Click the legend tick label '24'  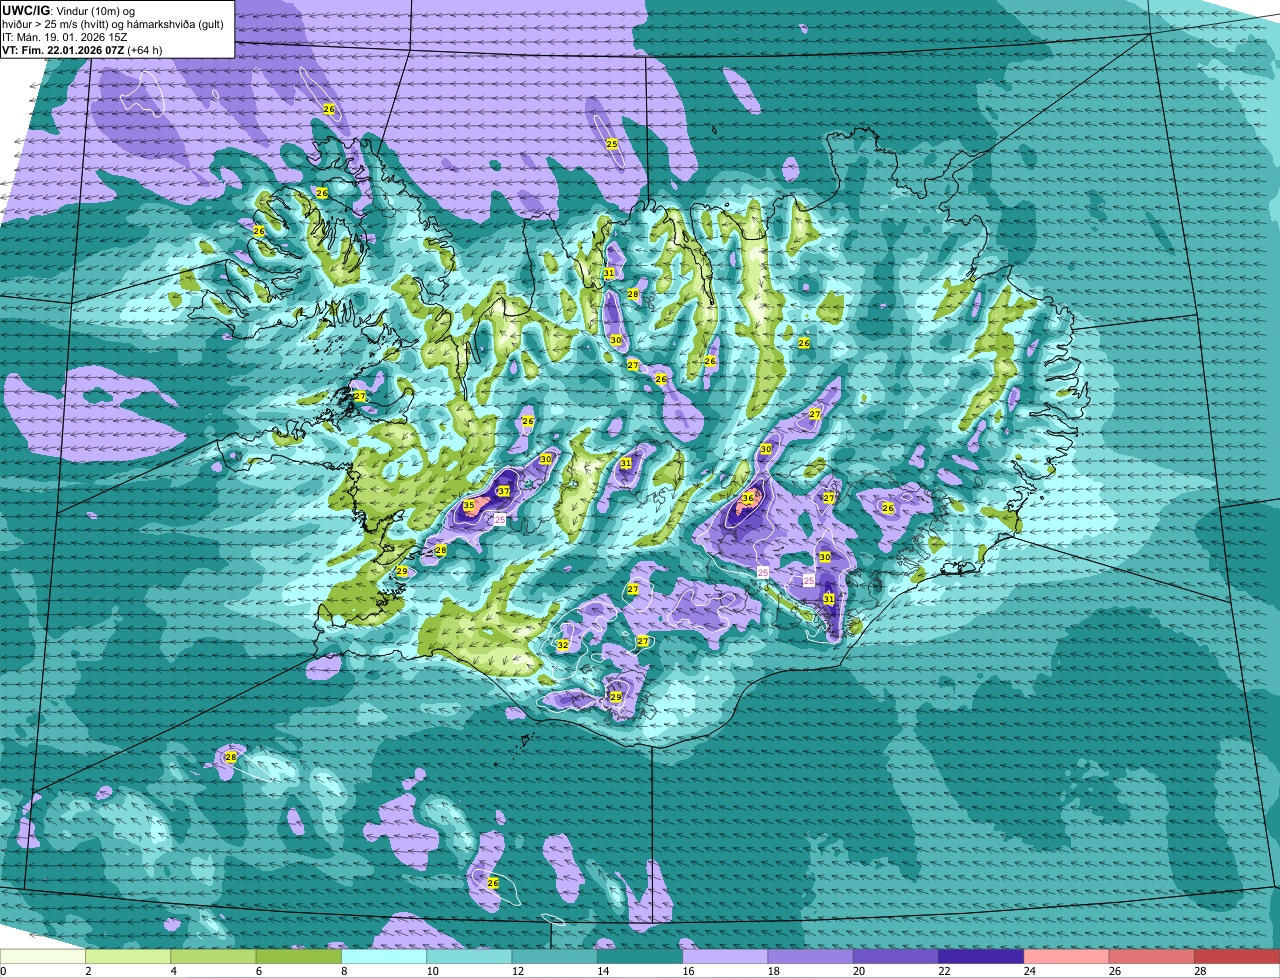1030,971
